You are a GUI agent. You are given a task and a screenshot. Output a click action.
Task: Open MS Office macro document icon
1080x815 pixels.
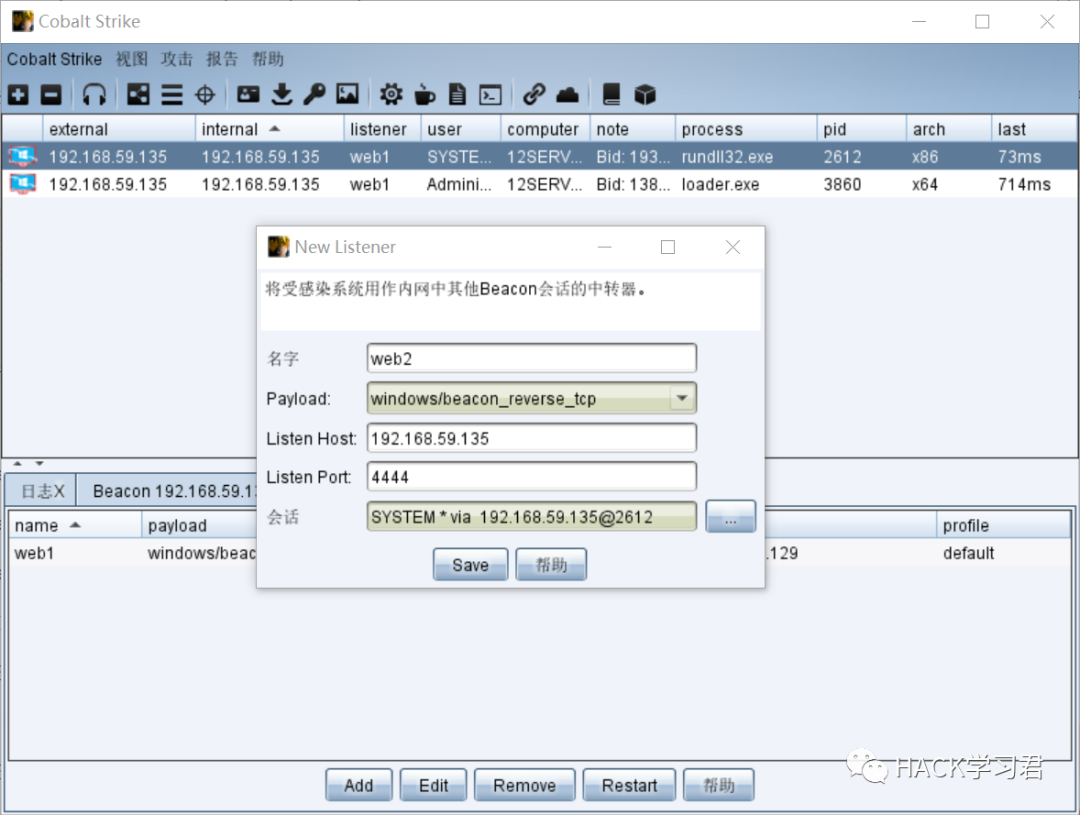[457, 94]
